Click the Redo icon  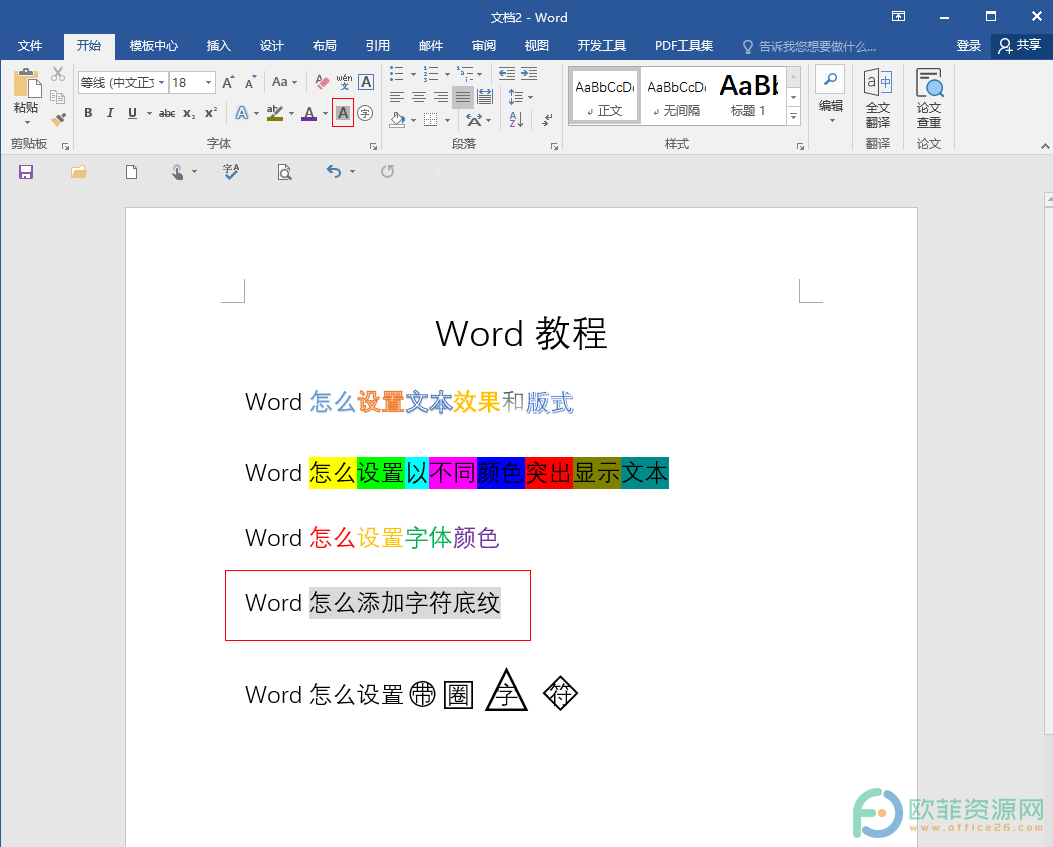[x=387, y=172]
